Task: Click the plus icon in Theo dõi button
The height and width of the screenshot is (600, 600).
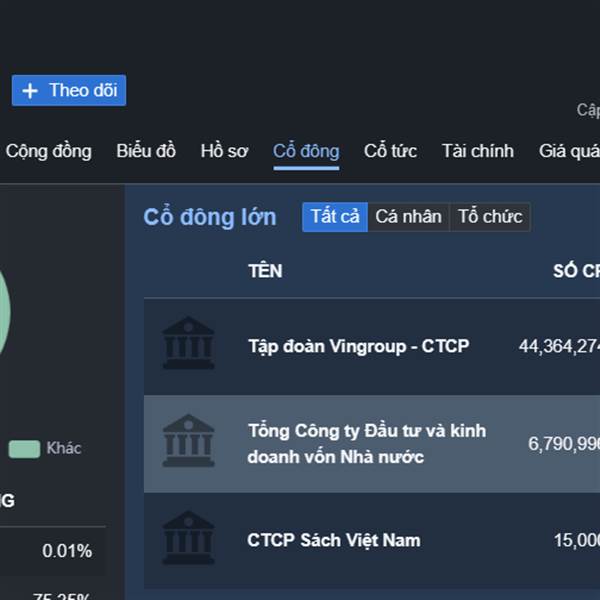Action: point(30,91)
